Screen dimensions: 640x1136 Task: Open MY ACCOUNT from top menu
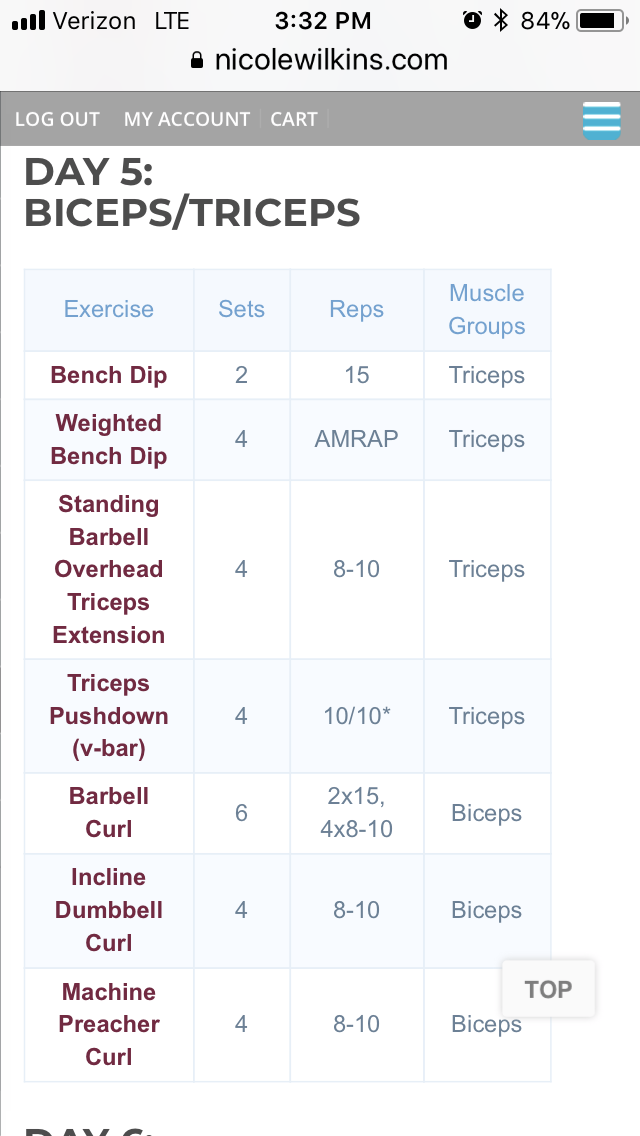[x=187, y=119]
